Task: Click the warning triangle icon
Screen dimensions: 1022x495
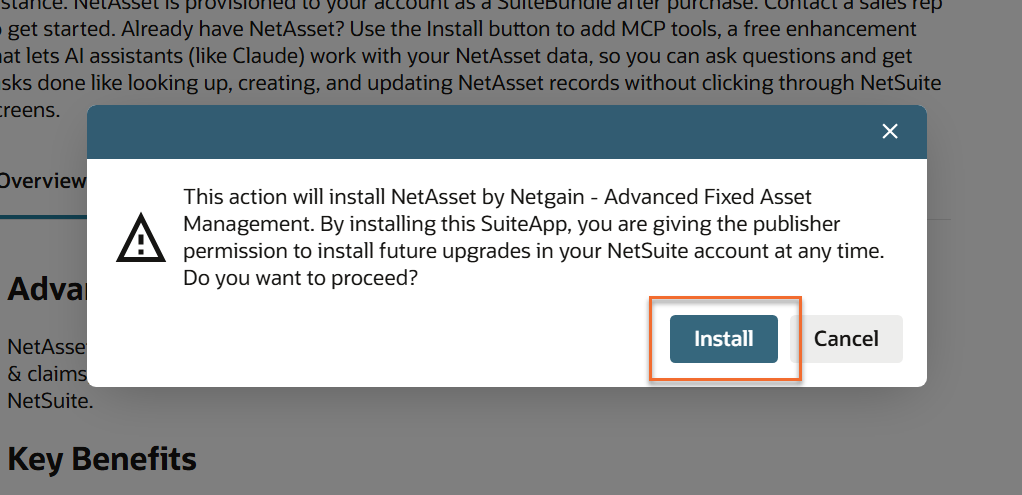Action: click(x=141, y=237)
